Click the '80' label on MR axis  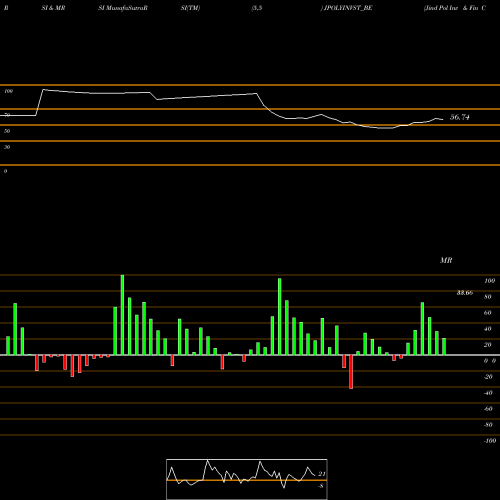(x=488, y=297)
